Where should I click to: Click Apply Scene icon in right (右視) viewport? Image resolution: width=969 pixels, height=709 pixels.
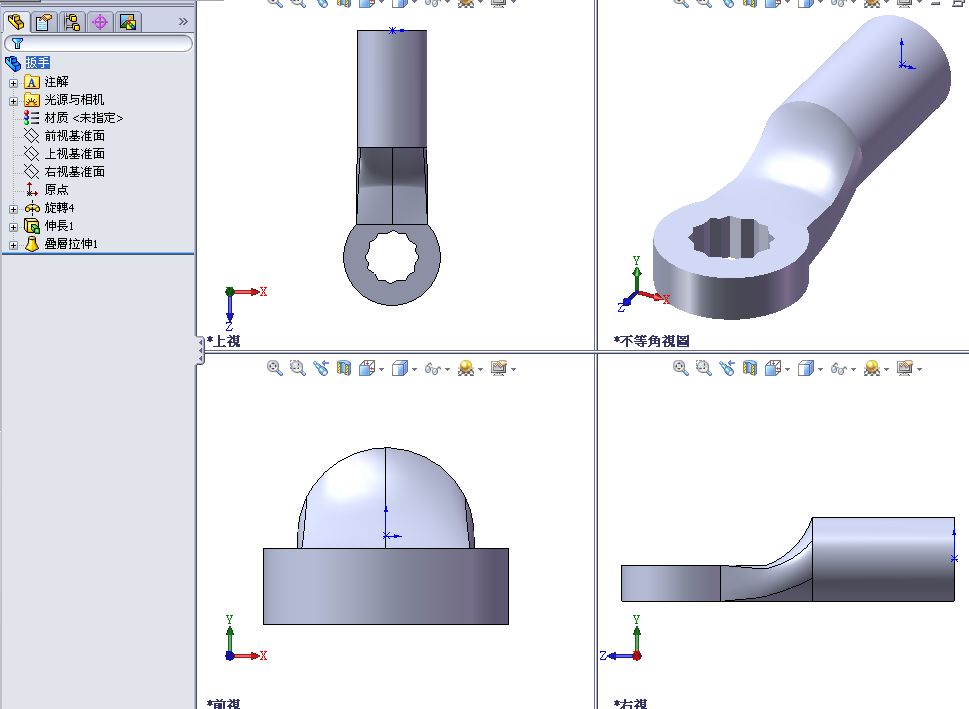pyautogui.click(x=871, y=368)
